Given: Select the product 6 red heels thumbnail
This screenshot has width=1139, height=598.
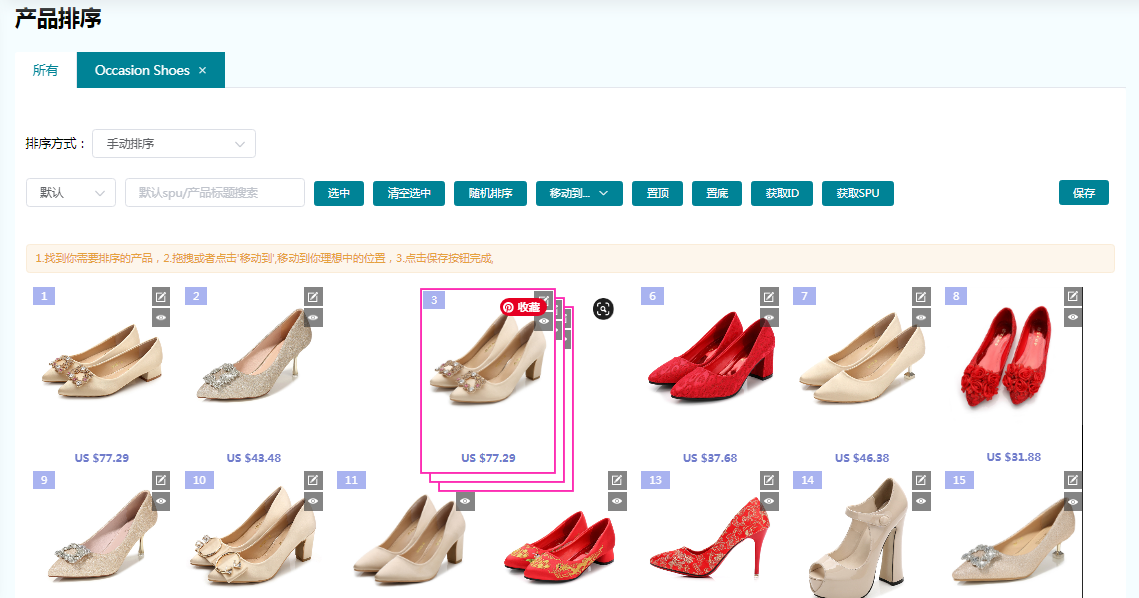Looking at the screenshot, I should click(711, 355).
